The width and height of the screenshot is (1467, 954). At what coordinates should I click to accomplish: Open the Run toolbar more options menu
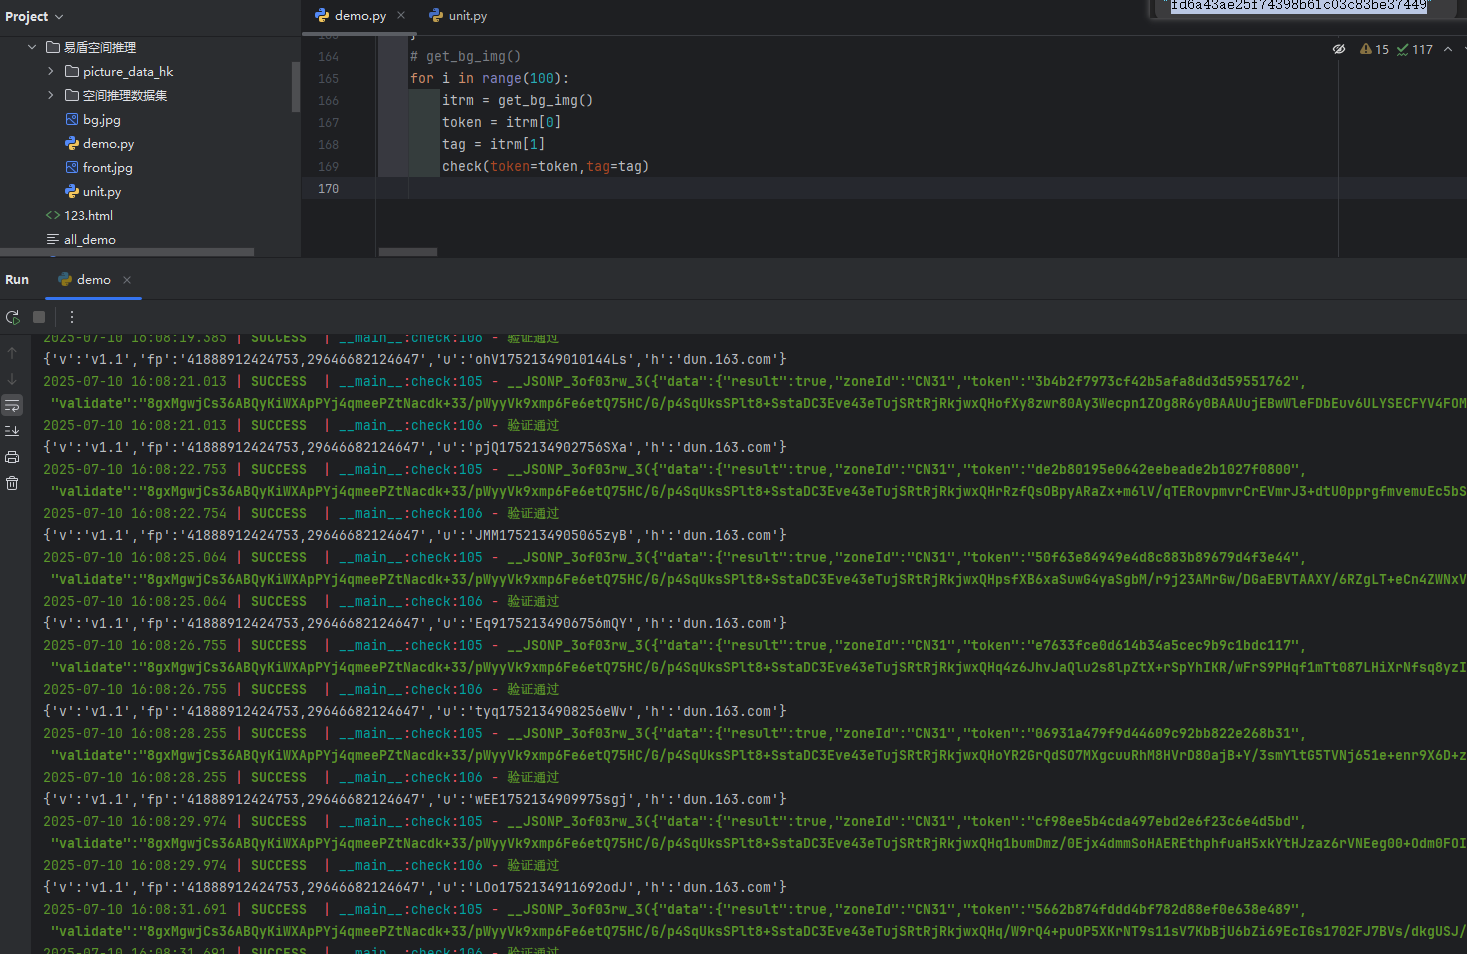[72, 317]
